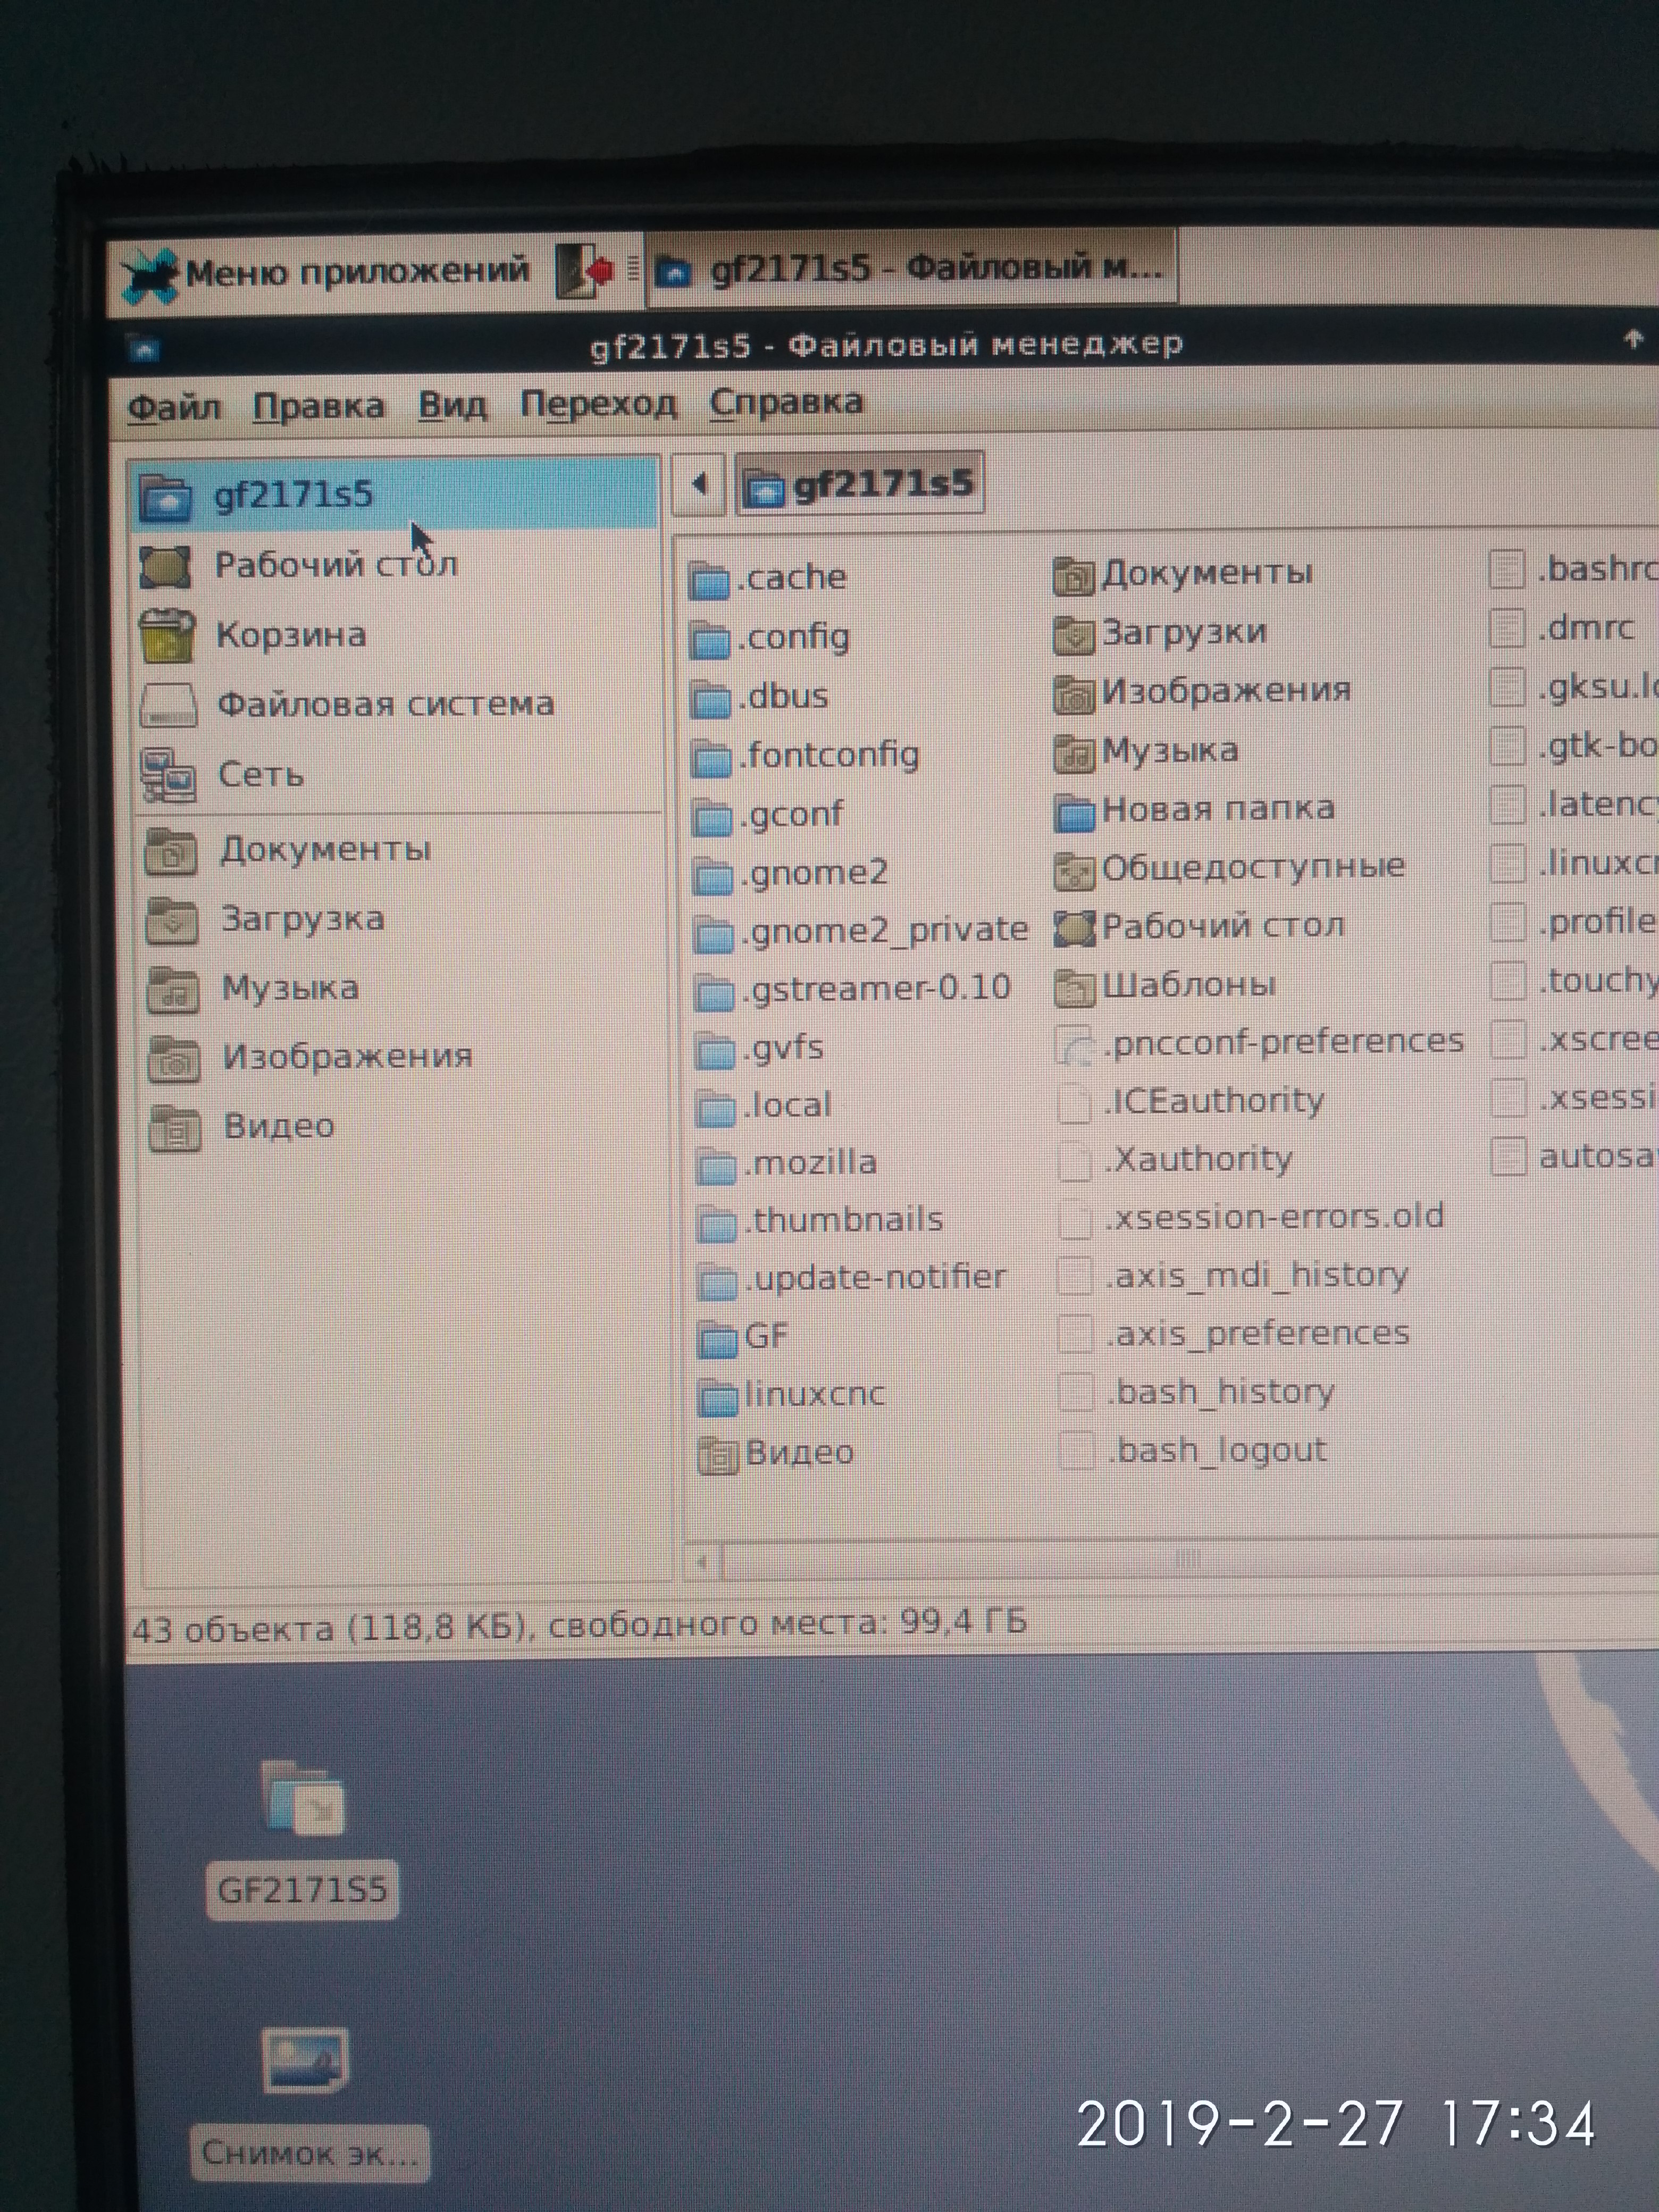Open the Вид menu
Image resolution: width=1659 pixels, height=2212 pixels.
click(452, 405)
